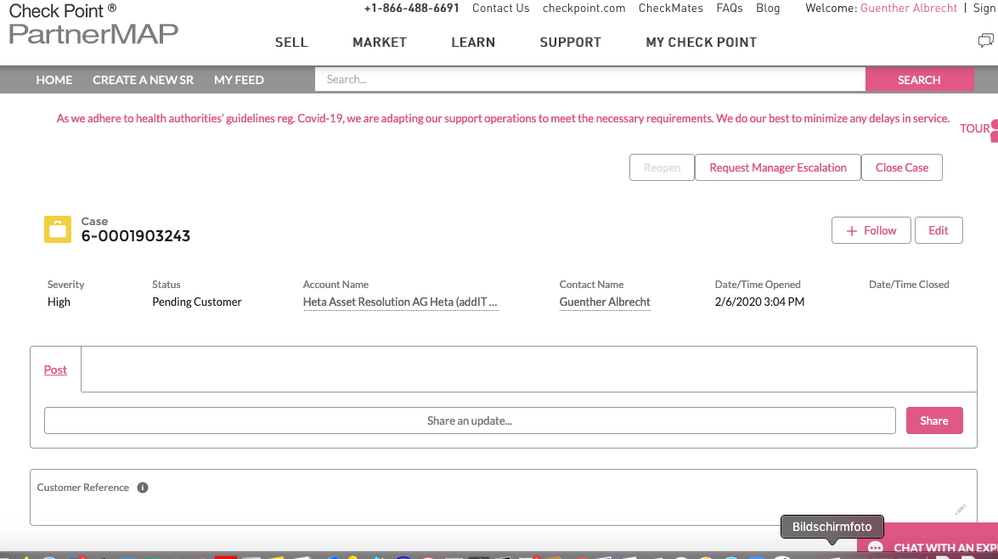Click the Reopen button
998x559 pixels.
[662, 167]
